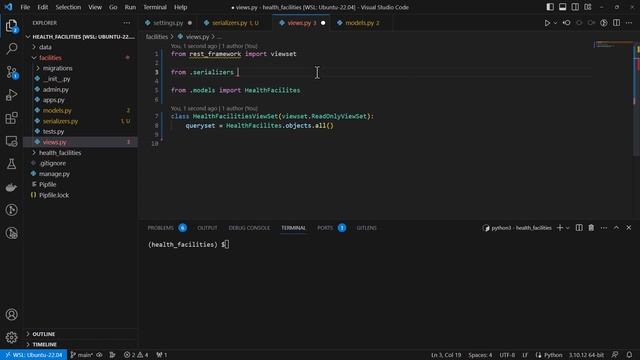
Task: Customize layout icon in title bar
Action: (x=588, y=7)
